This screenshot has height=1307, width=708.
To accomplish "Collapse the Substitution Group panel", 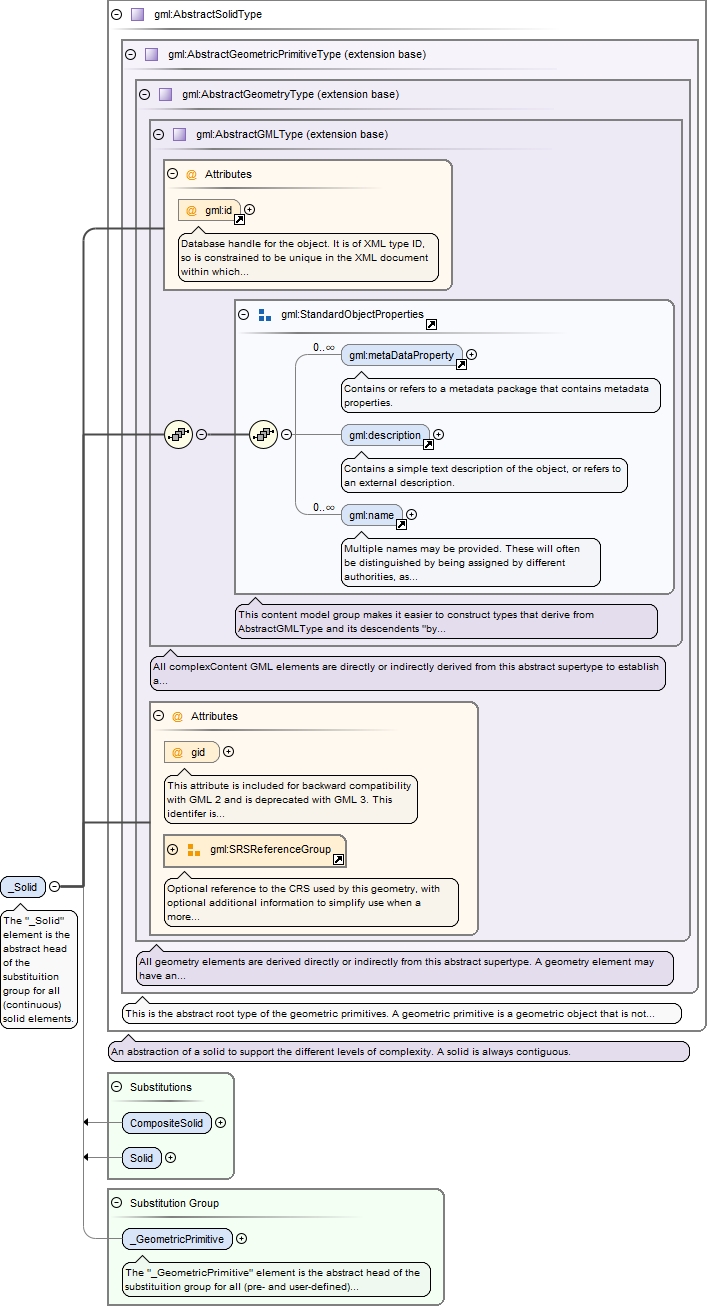I will point(117,1203).
